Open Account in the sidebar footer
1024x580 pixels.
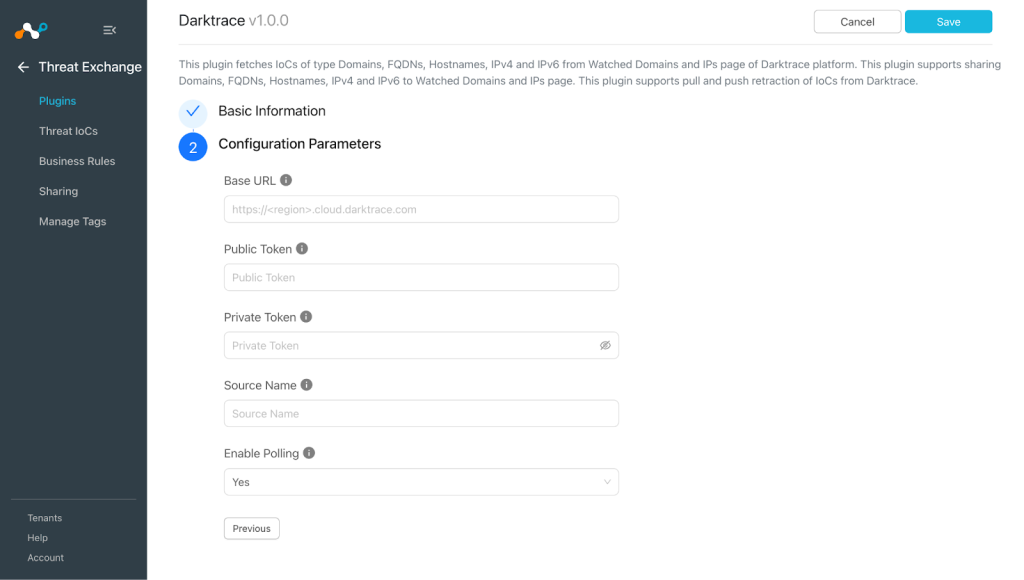pos(46,558)
